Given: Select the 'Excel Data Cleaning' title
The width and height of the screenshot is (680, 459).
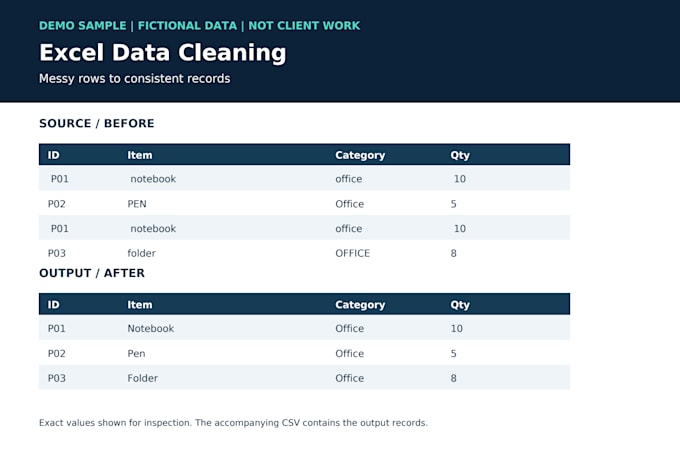Looking at the screenshot, I should [x=163, y=53].
